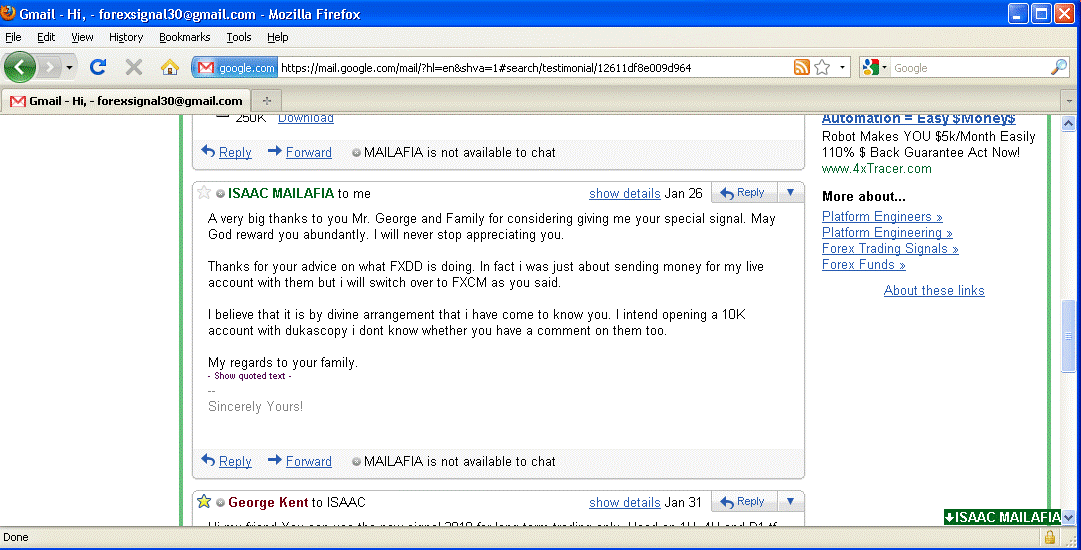Click the George Kent sender name
Screen dimensions: 1081x550
268,502
